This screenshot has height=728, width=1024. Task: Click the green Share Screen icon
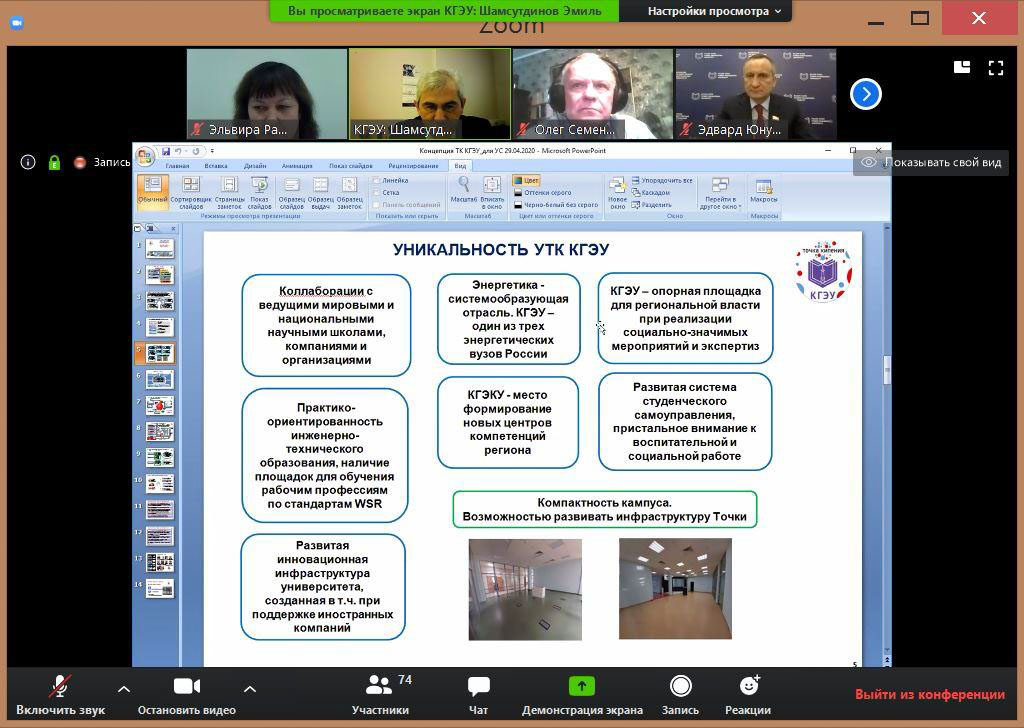click(x=582, y=686)
